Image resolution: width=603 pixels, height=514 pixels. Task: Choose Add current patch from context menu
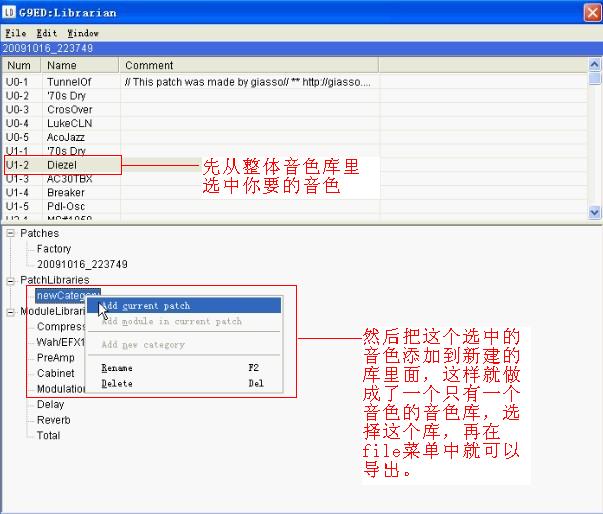(146, 306)
